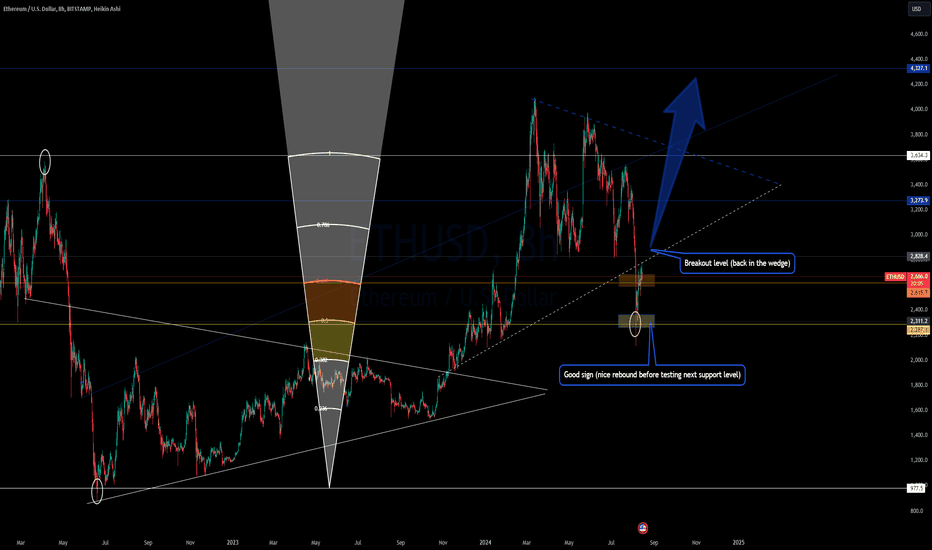The width and height of the screenshot is (932, 550).
Task: Click the orange 2,615.7 price label
Action: click(x=918, y=293)
